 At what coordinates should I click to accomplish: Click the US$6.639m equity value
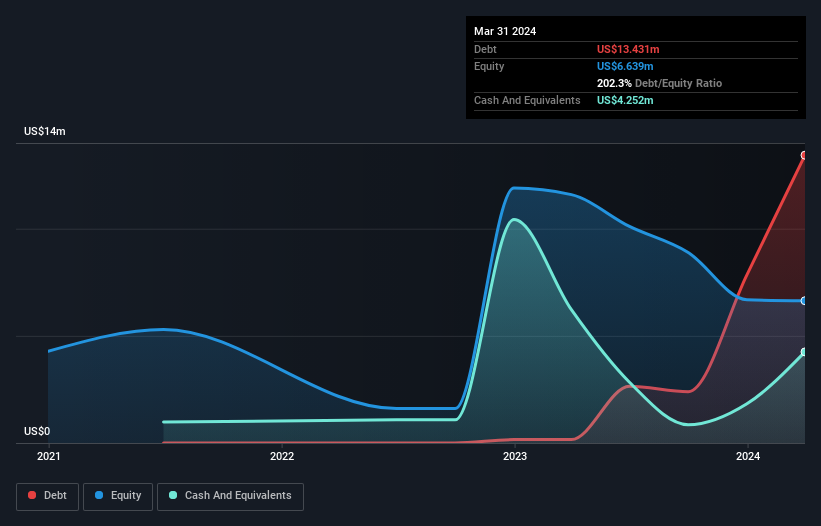tap(625, 66)
